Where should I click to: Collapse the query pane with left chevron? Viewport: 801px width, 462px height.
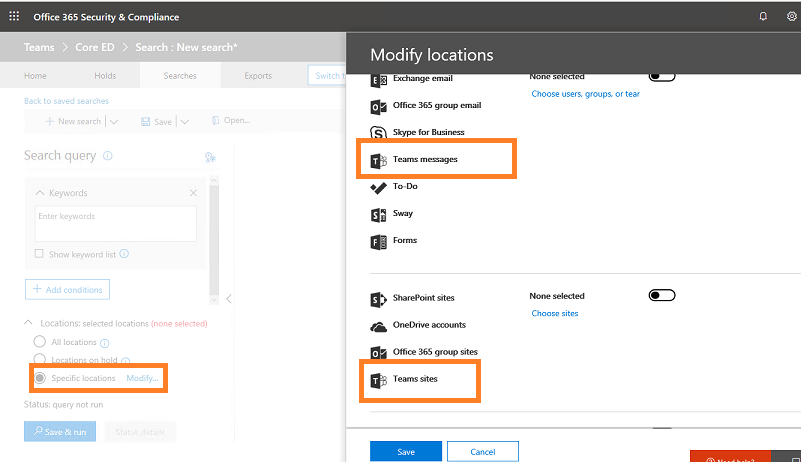(x=229, y=298)
